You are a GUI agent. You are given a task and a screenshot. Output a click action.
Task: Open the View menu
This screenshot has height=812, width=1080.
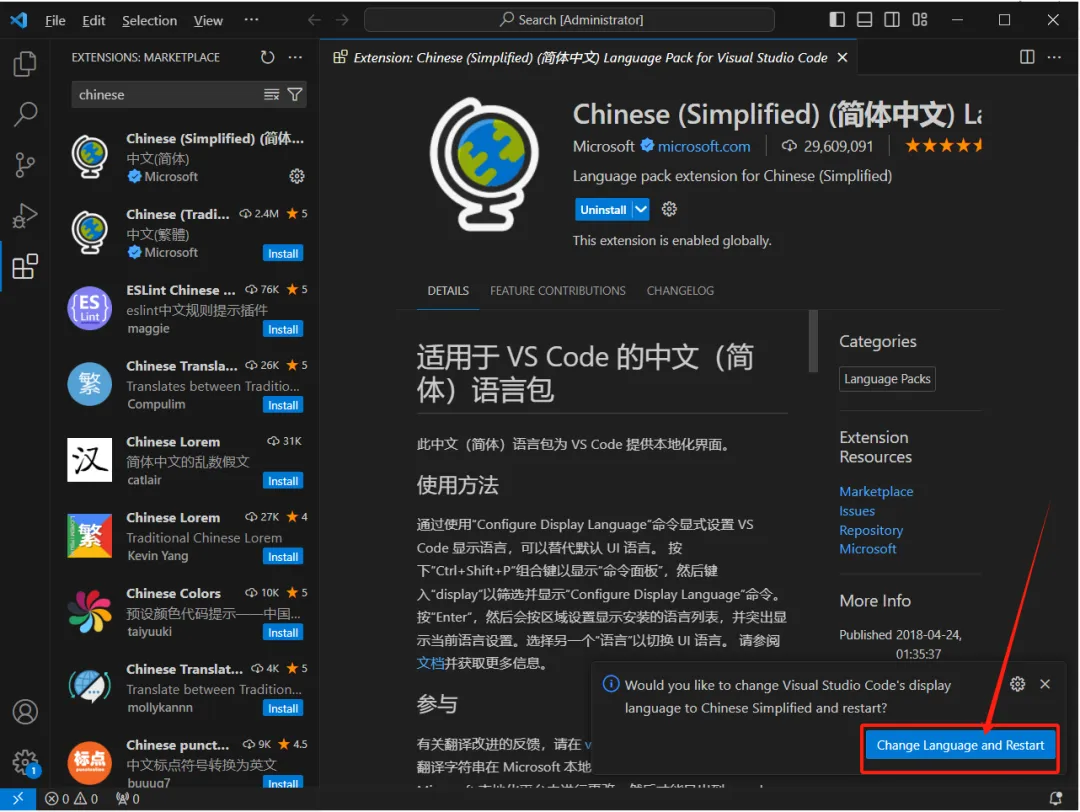[208, 21]
